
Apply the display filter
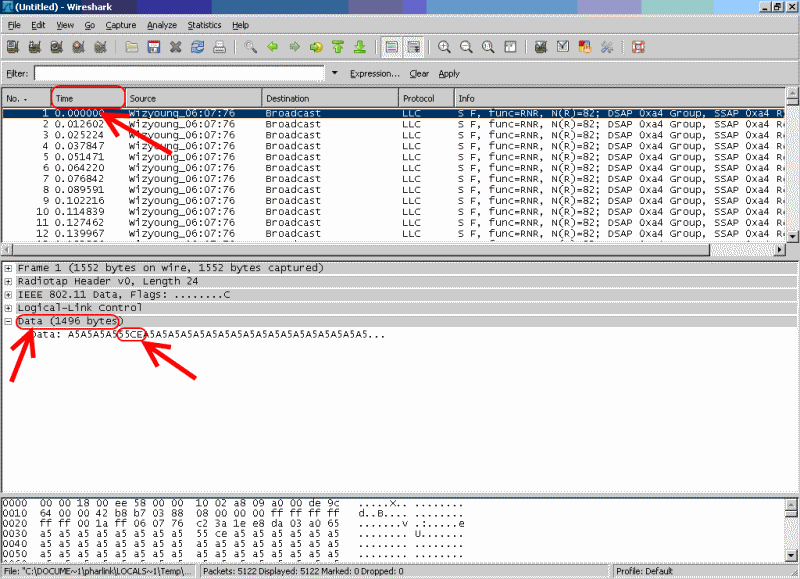click(x=449, y=74)
